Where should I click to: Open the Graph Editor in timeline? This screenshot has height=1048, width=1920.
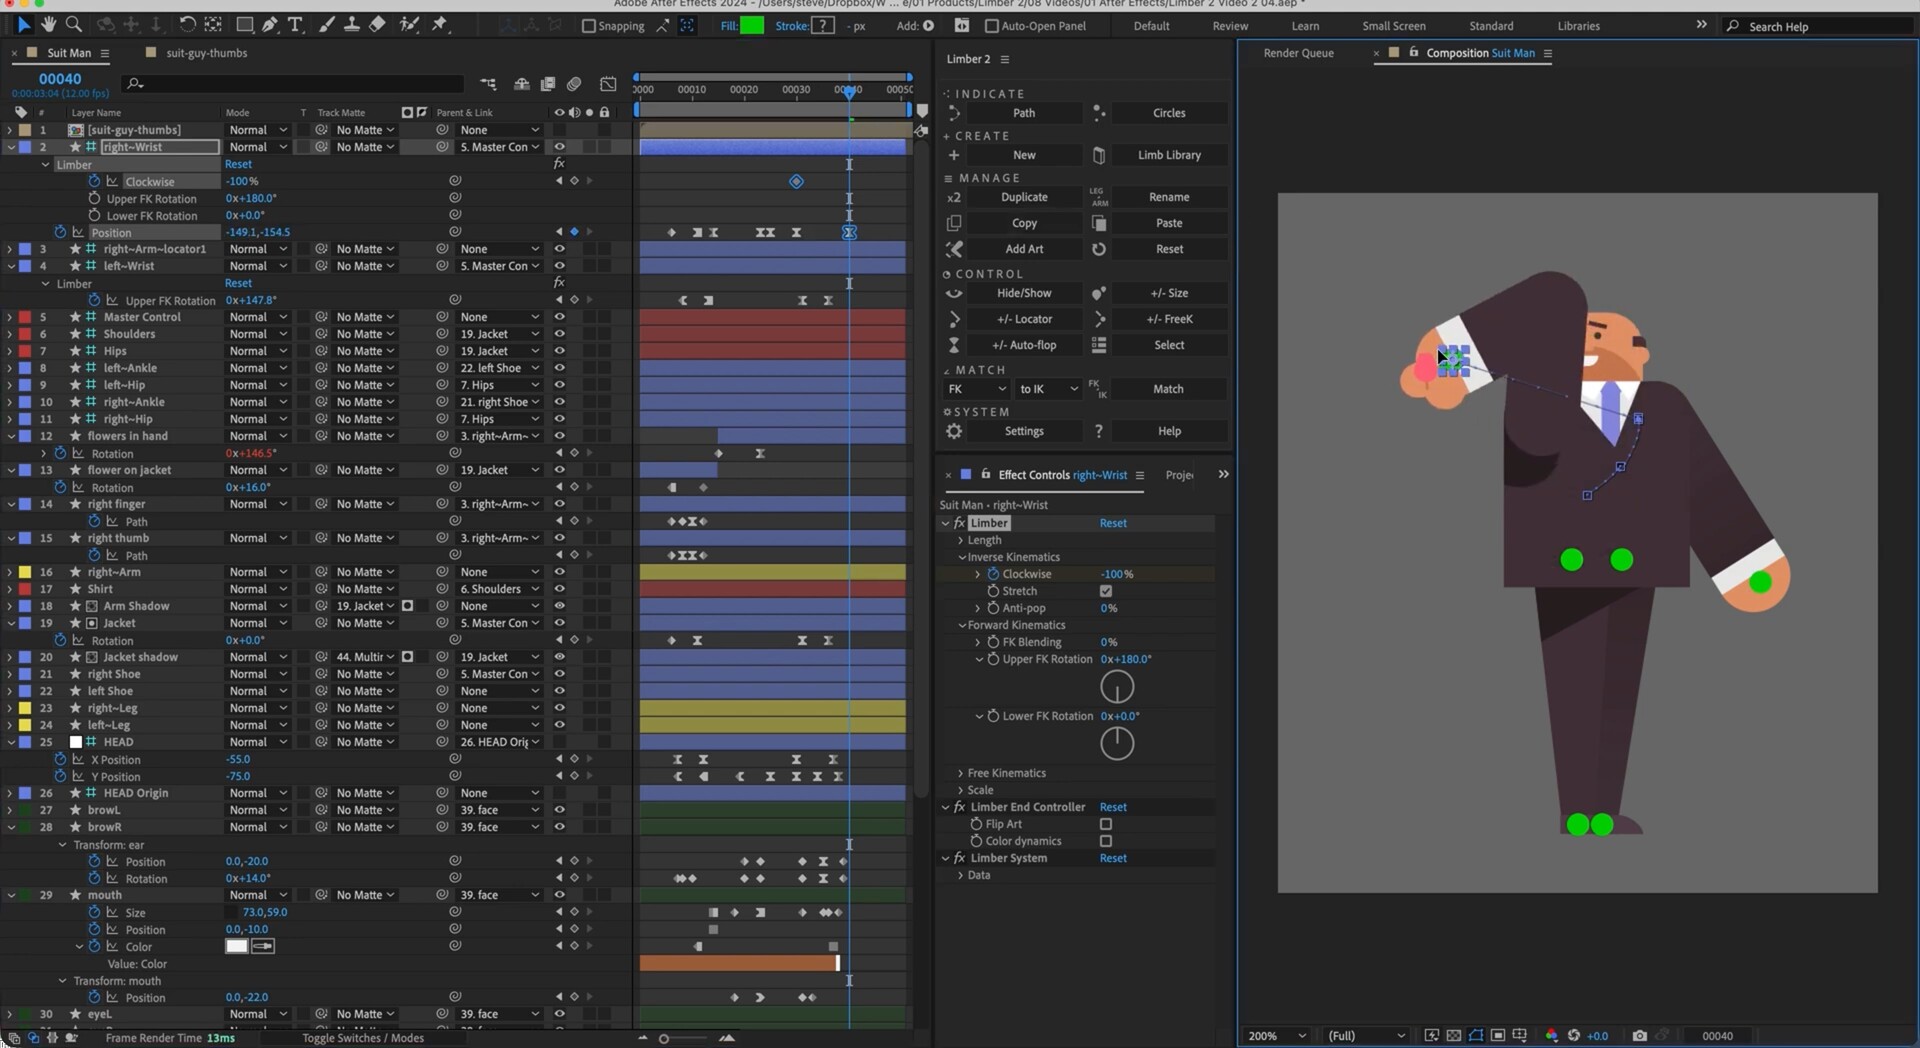click(x=608, y=84)
